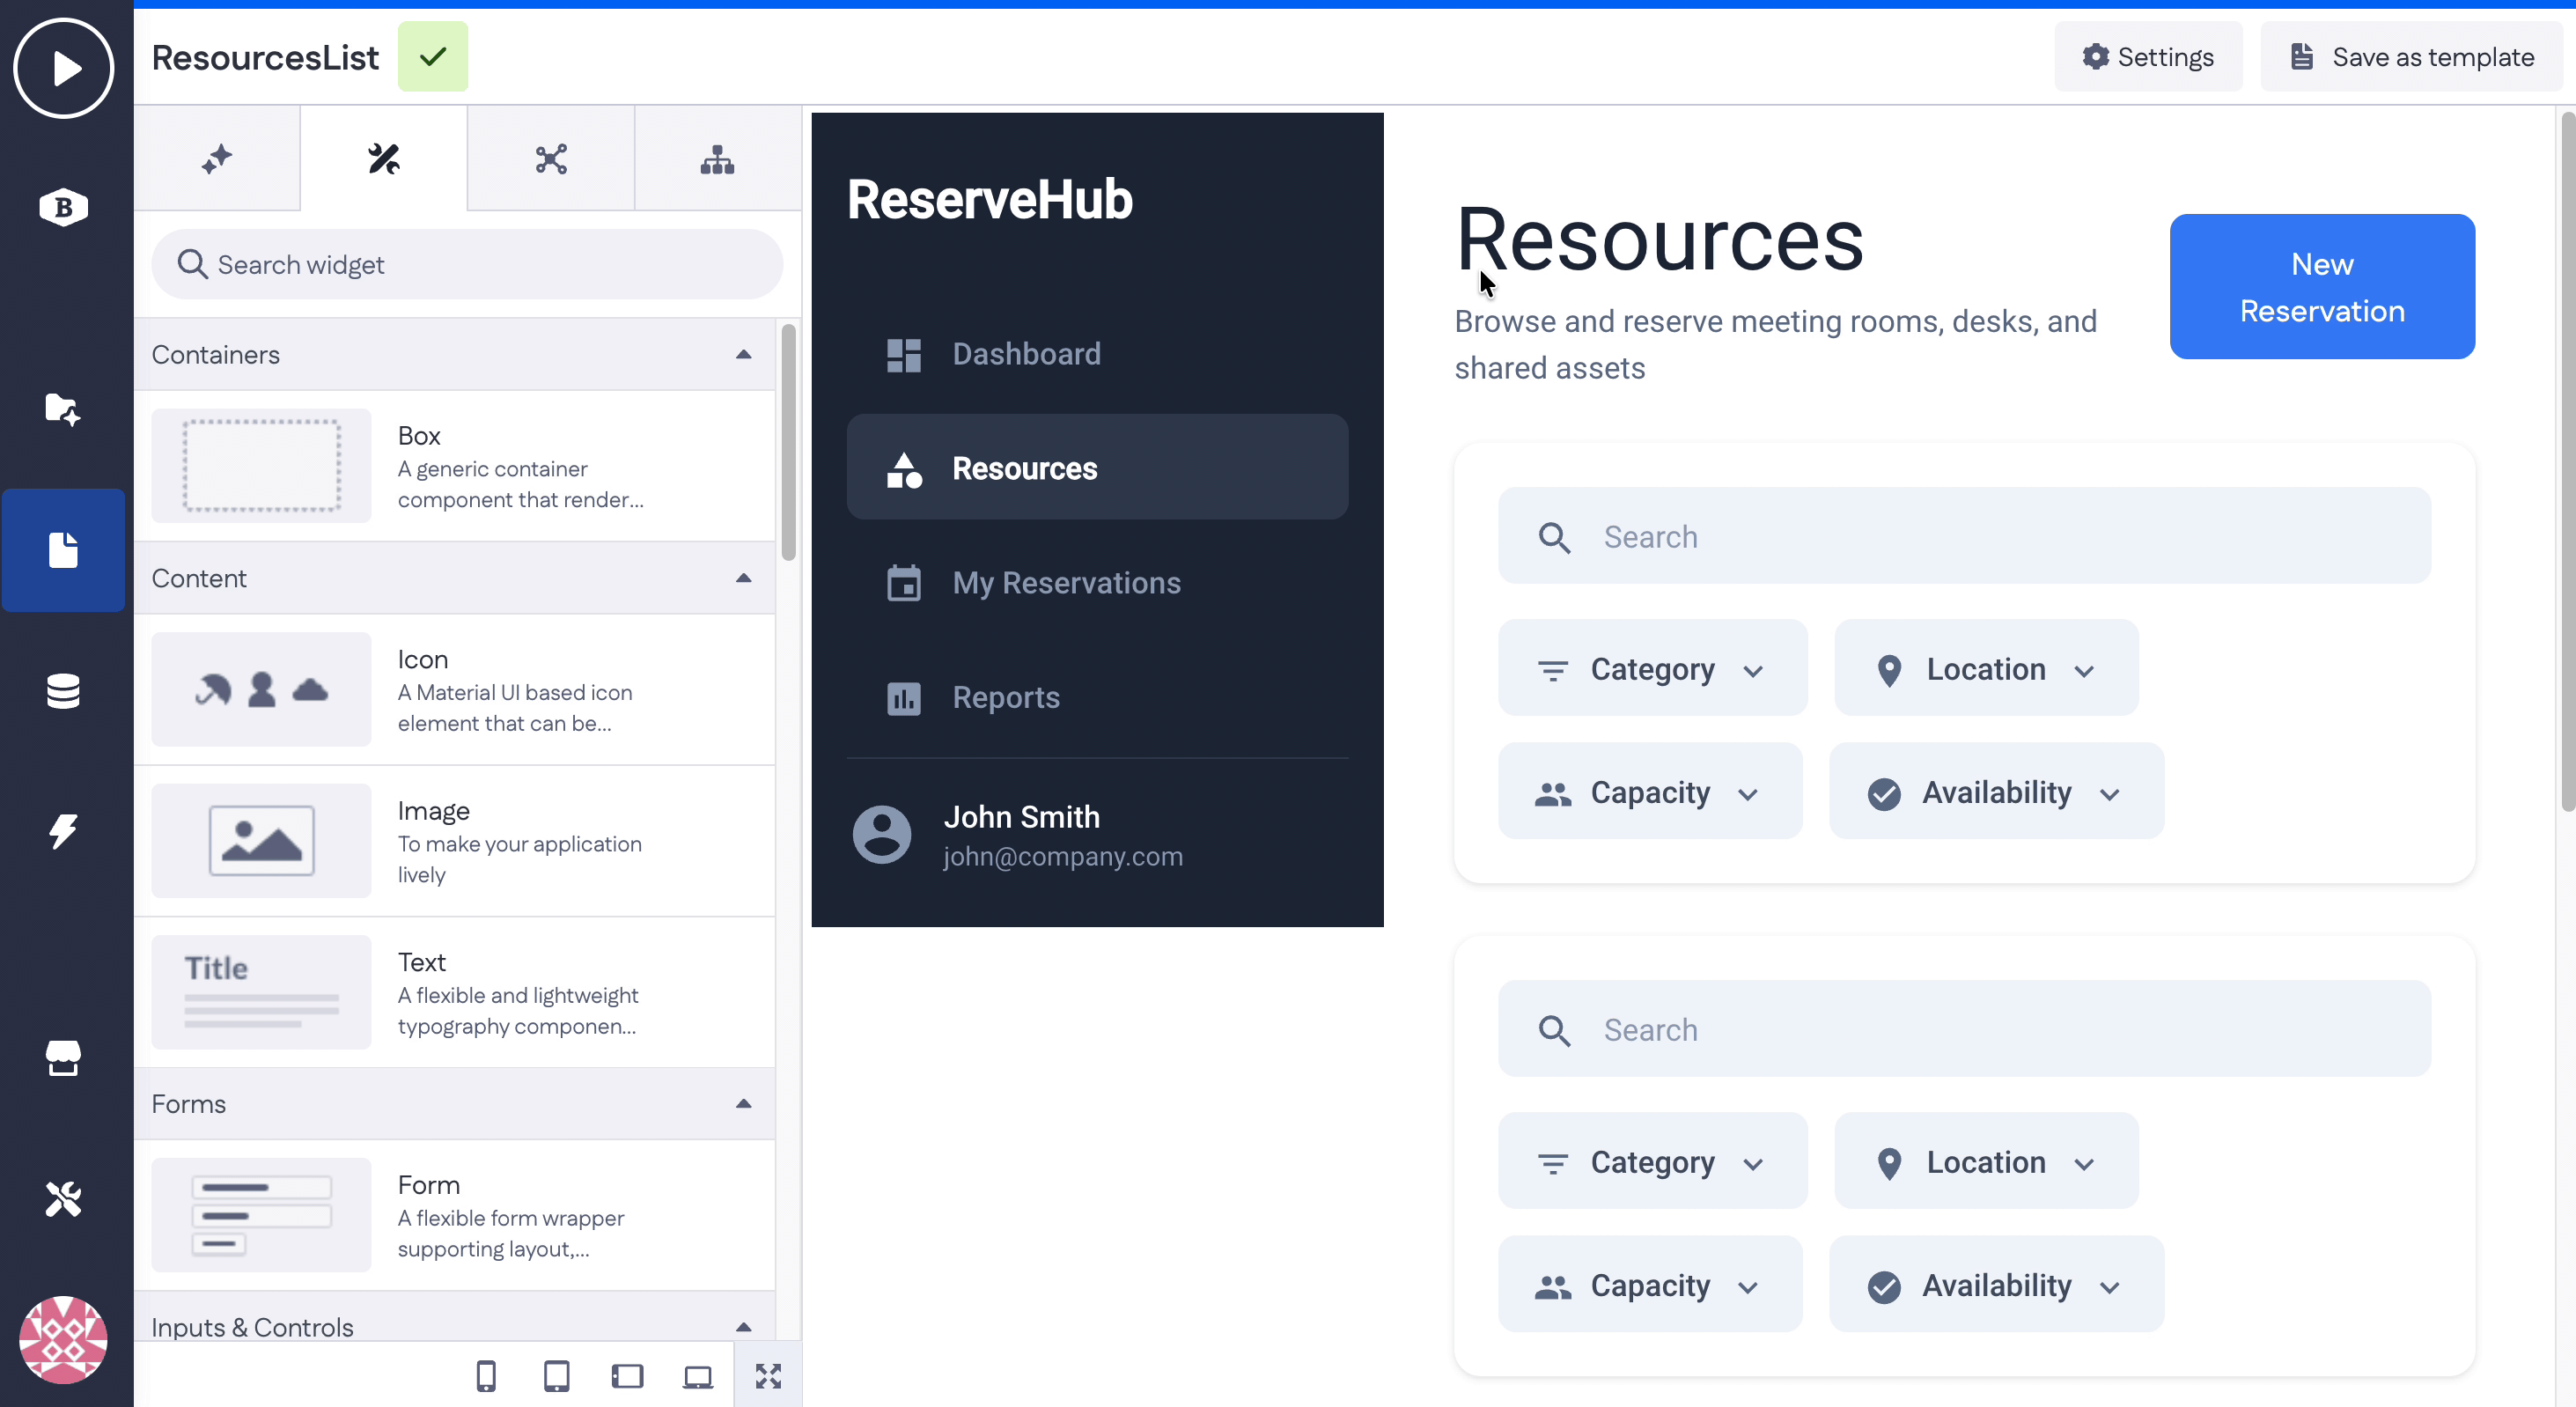Open the Automations lightning icon
The height and width of the screenshot is (1407, 2576).
63,832
